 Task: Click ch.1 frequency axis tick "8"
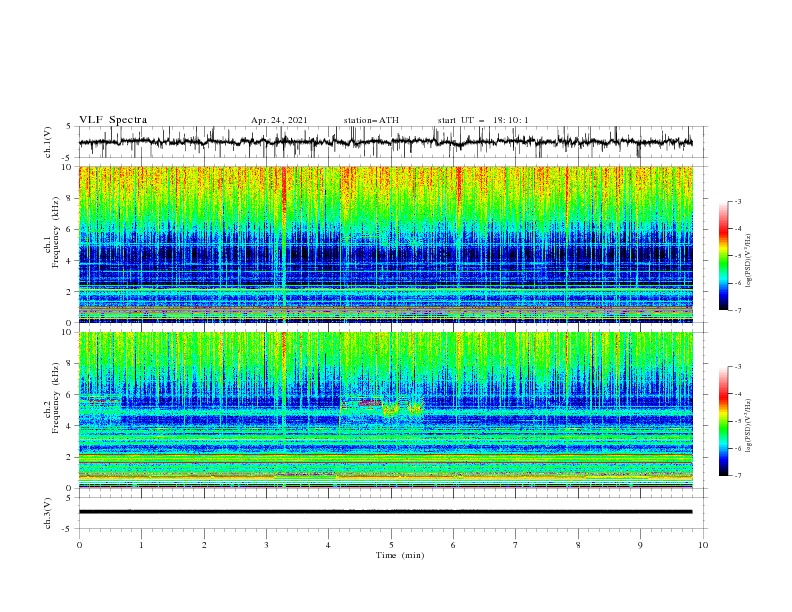tap(70, 198)
